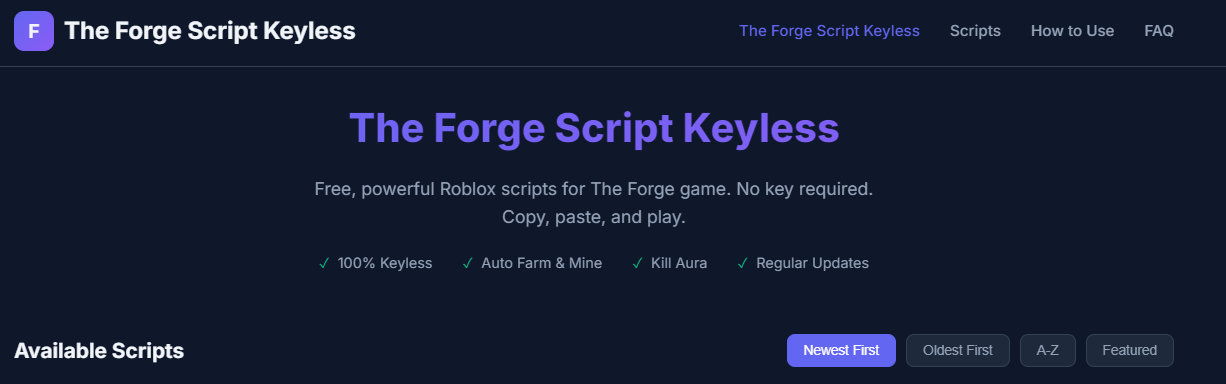Screen dimensions: 1226x384
Task: Select the A-Z sort option
Action: (x=1048, y=350)
